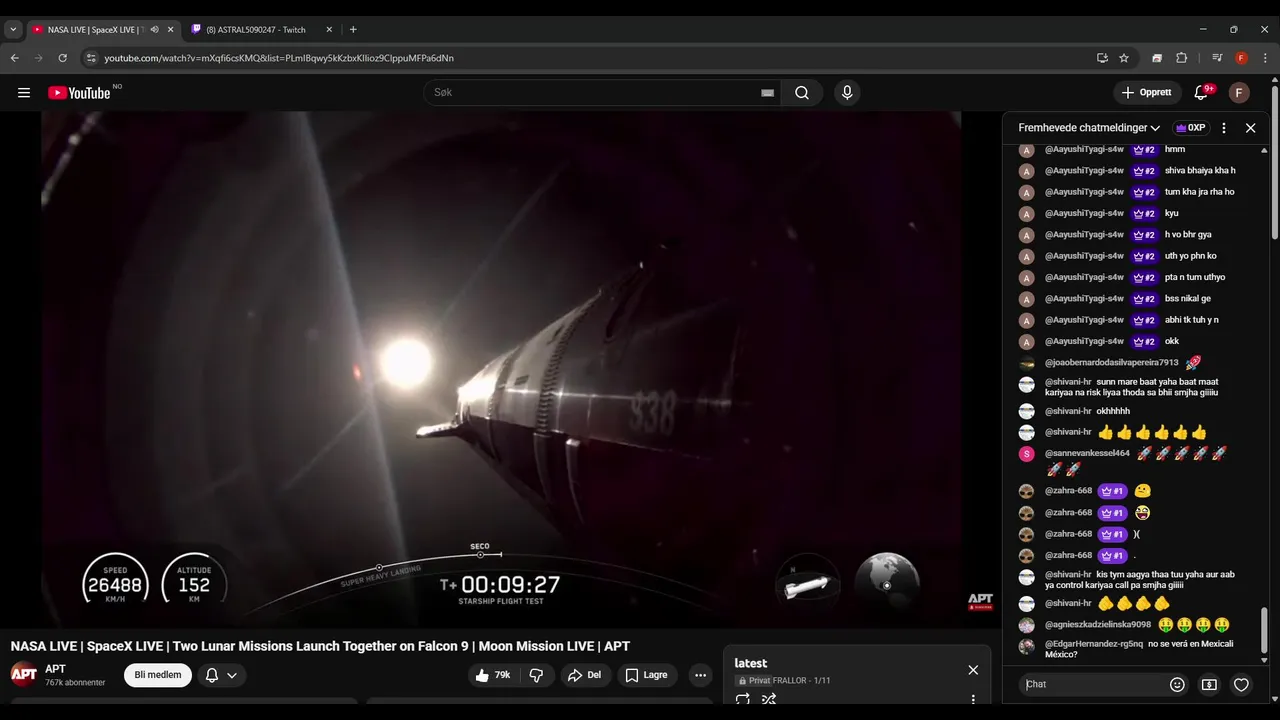This screenshot has height=720, width=1280.
Task: Click the live chat scrollbar thumb
Action: click(x=1264, y=630)
